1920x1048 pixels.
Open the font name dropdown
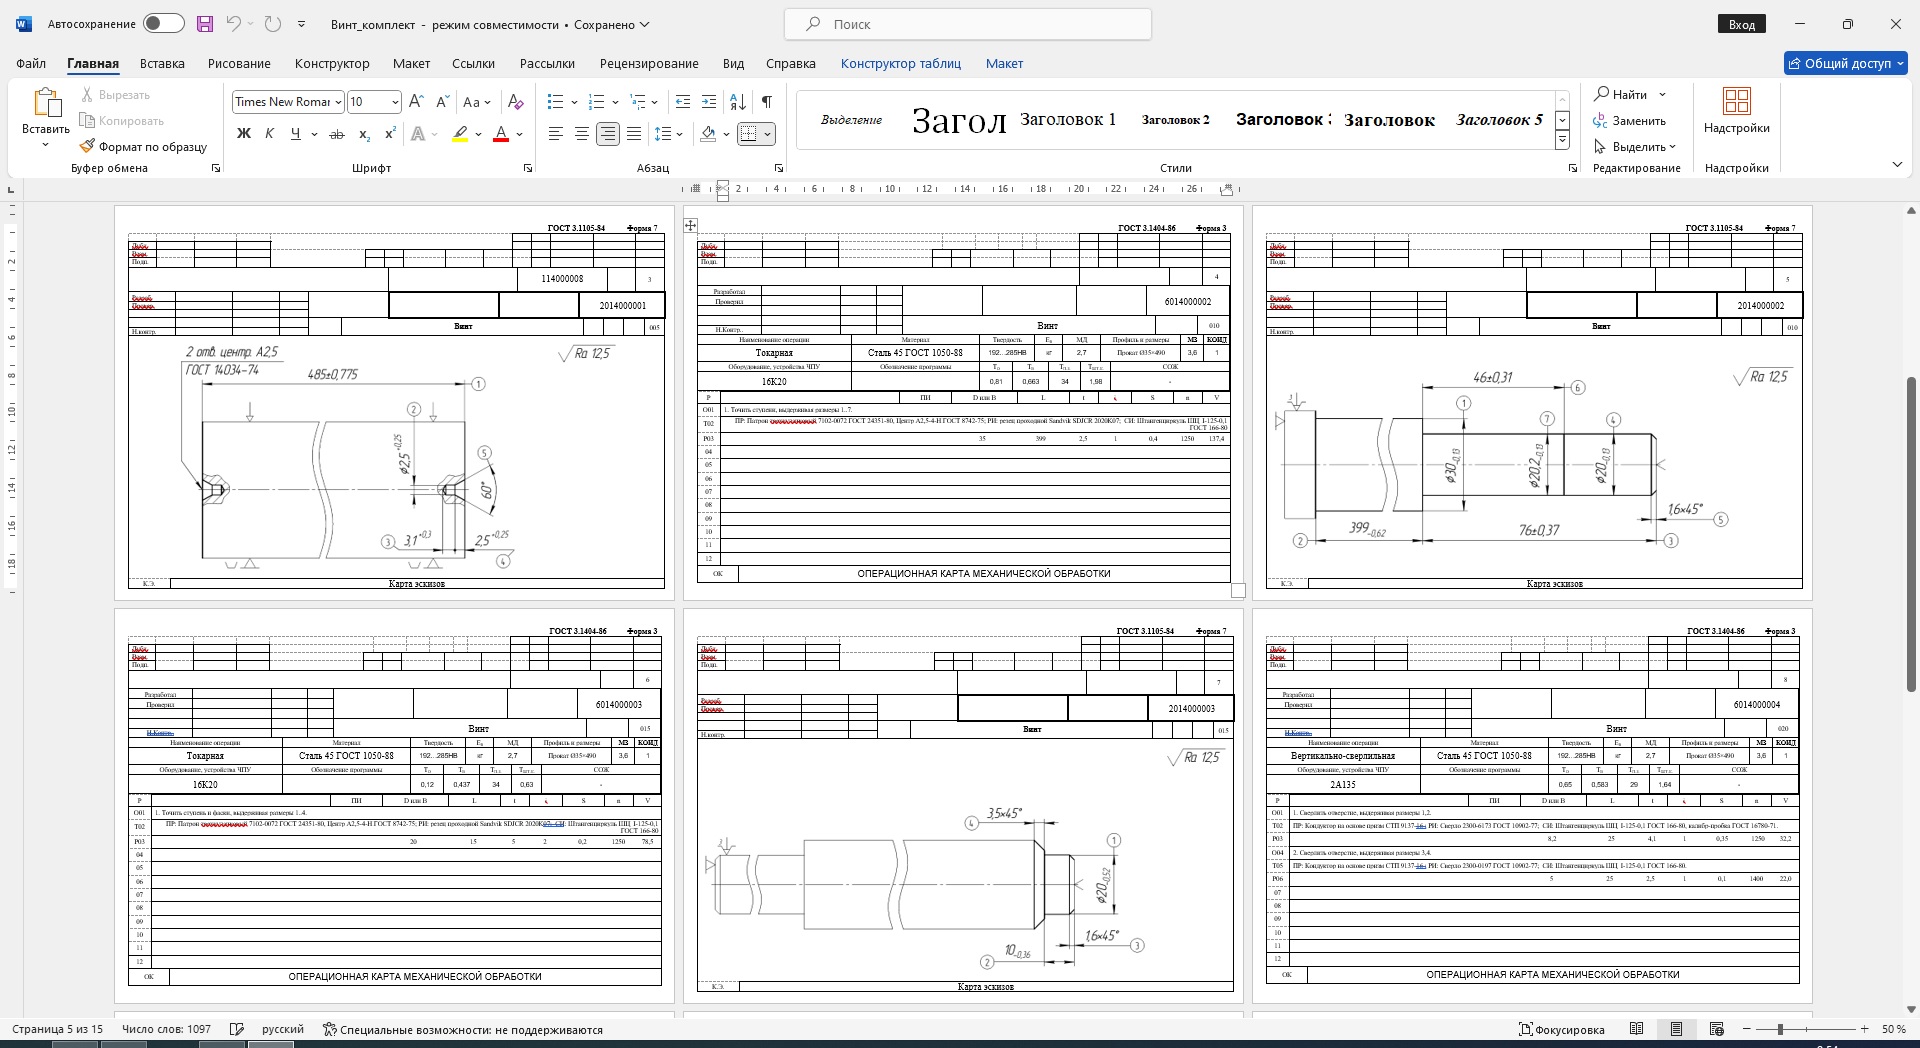pyautogui.click(x=339, y=102)
